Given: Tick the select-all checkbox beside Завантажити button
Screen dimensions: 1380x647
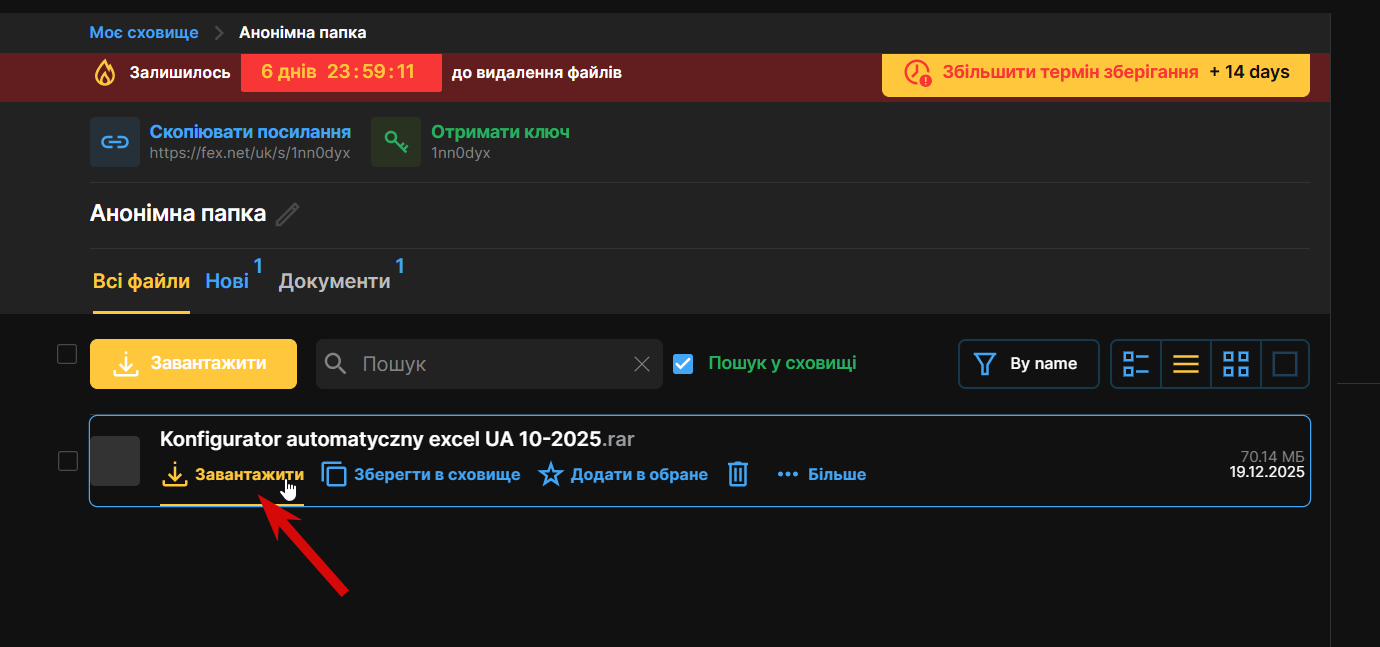Looking at the screenshot, I should tap(67, 354).
